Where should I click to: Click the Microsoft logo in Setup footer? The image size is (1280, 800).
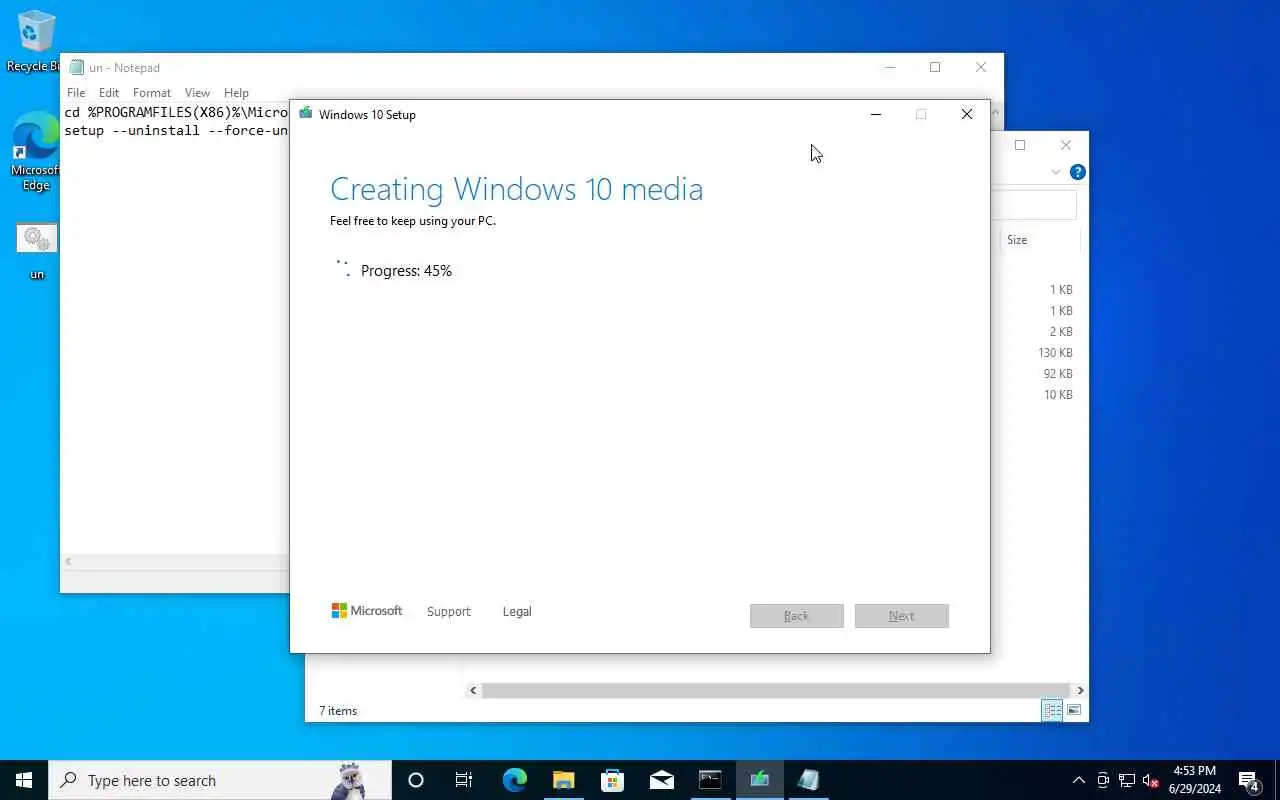367,610
